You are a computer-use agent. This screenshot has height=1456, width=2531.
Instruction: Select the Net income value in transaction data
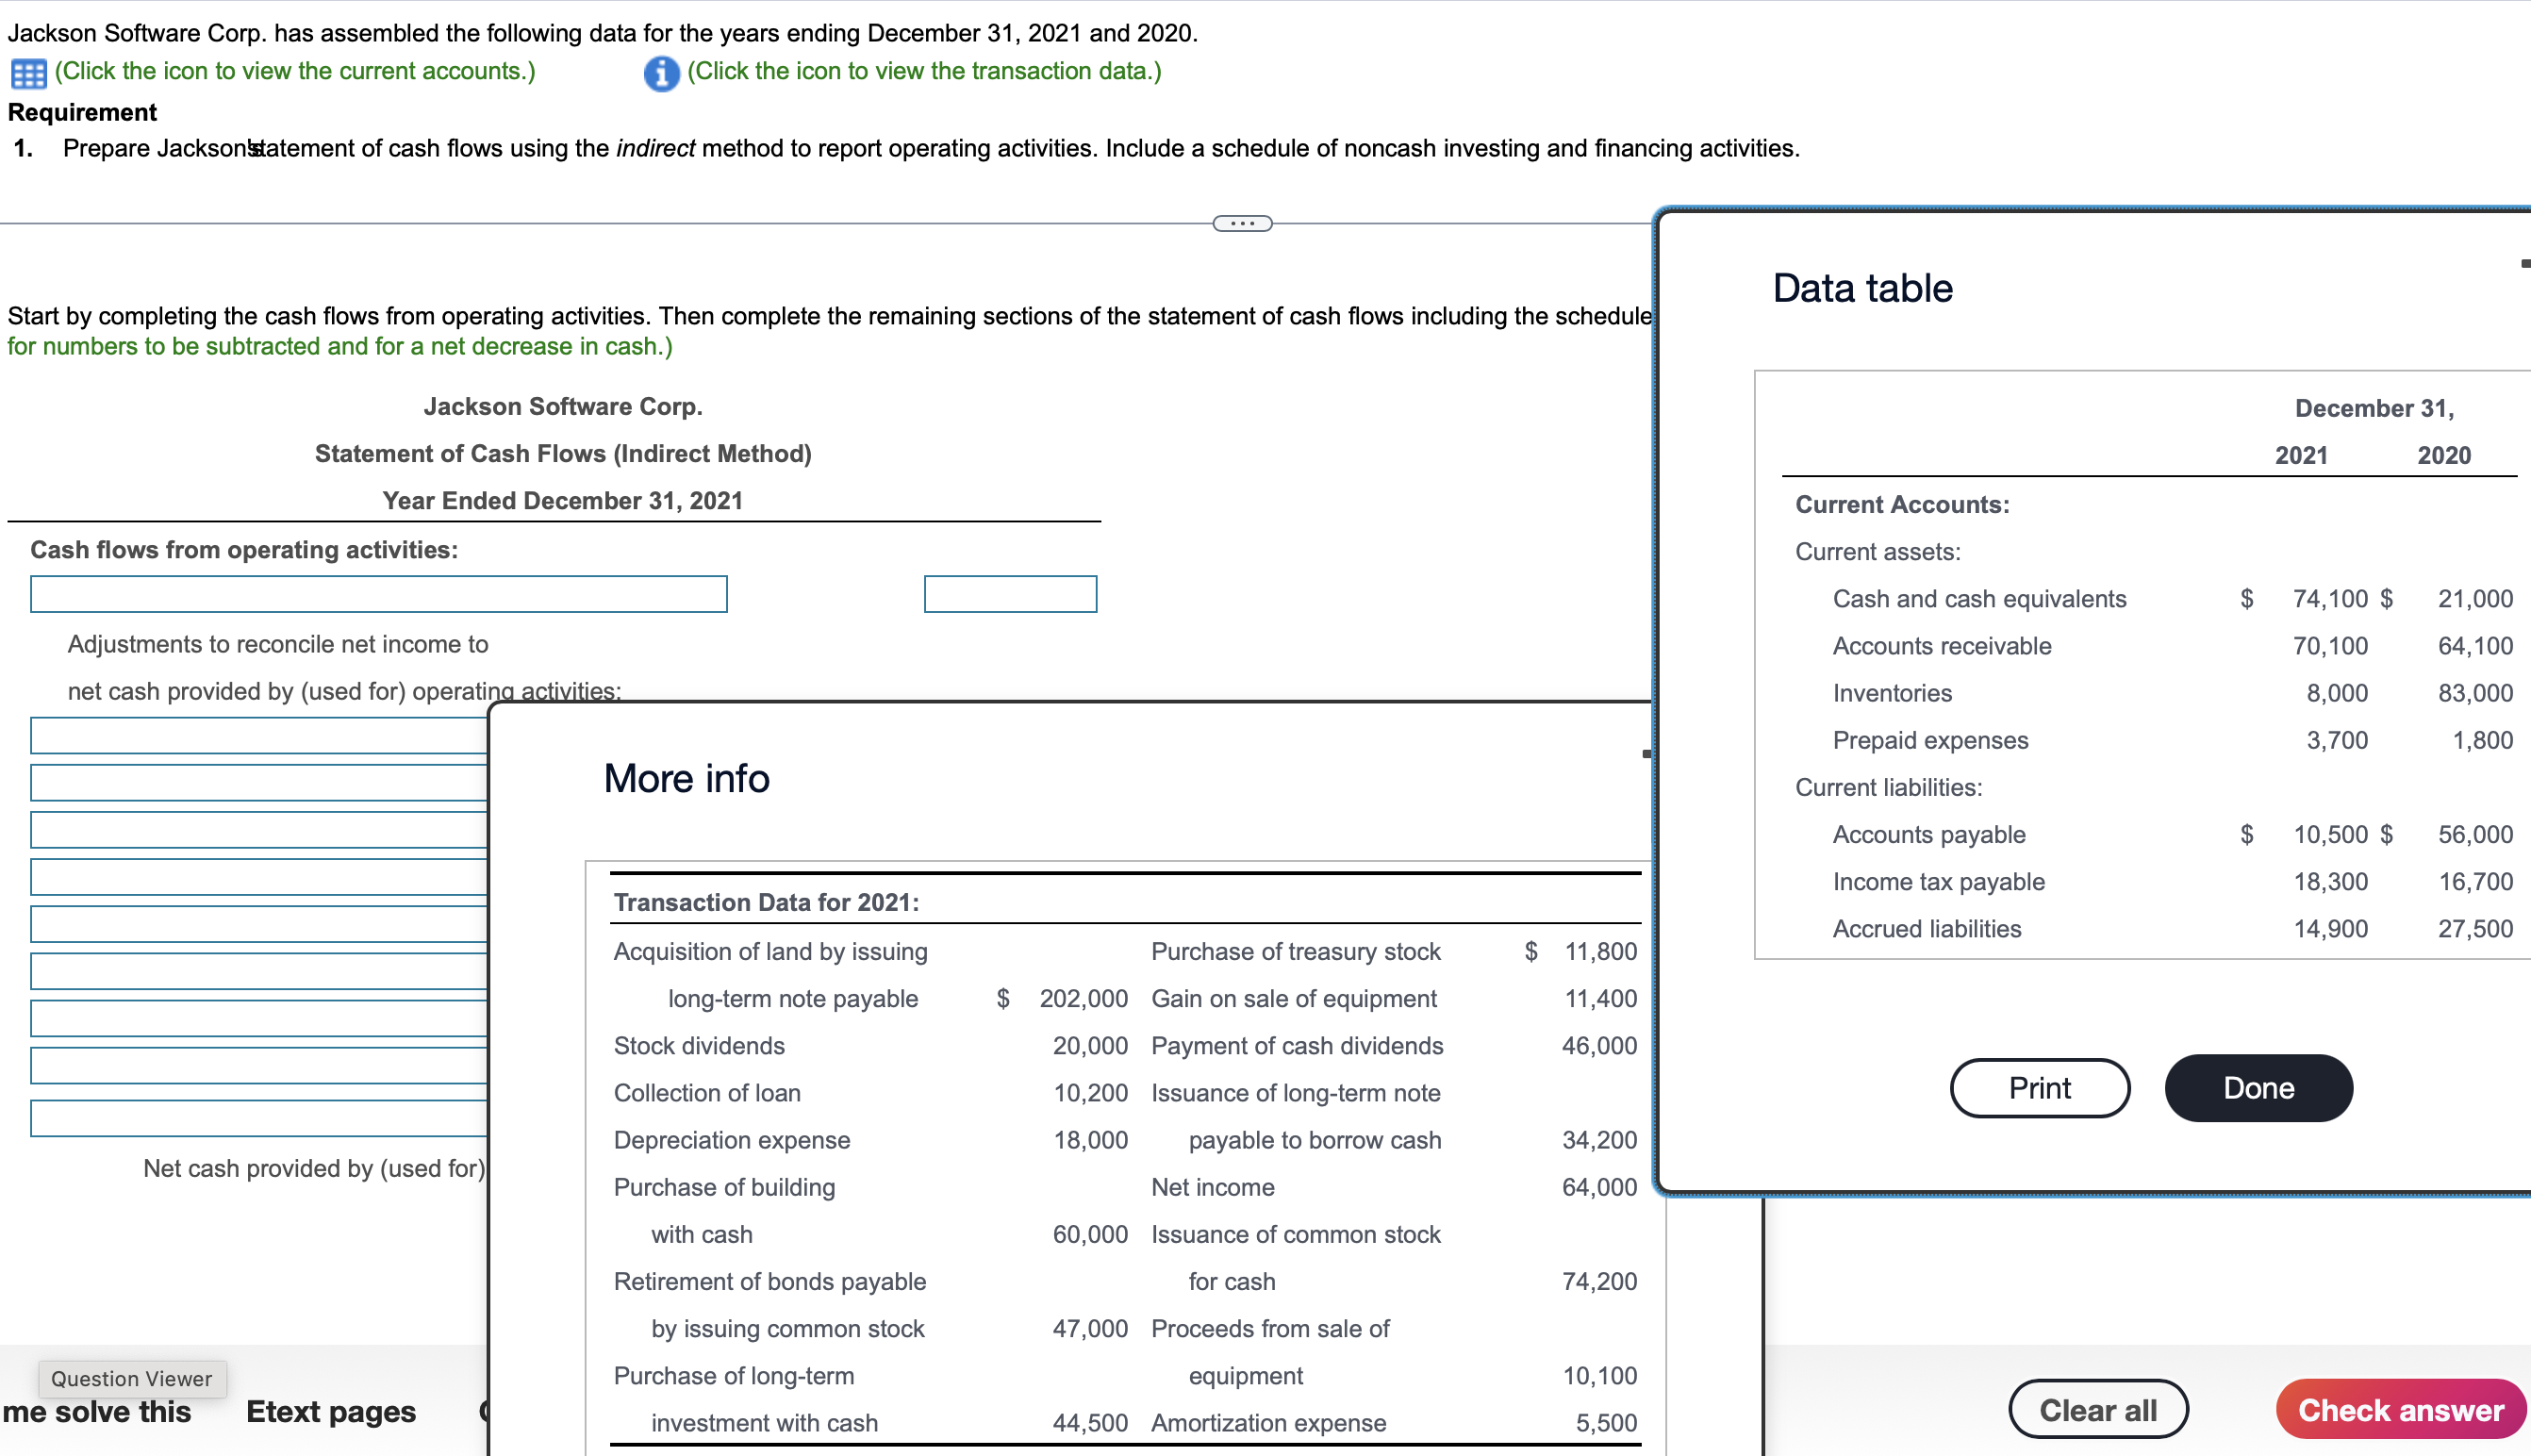pyautogui.click(x=1598, y=1187)
